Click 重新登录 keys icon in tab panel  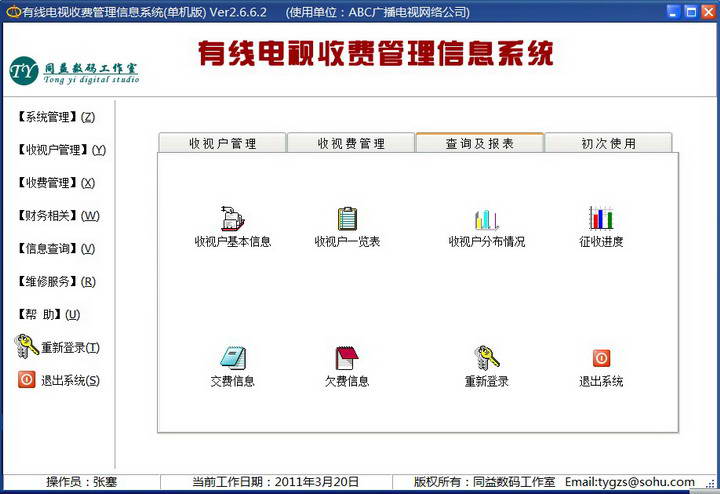(486, 358)
